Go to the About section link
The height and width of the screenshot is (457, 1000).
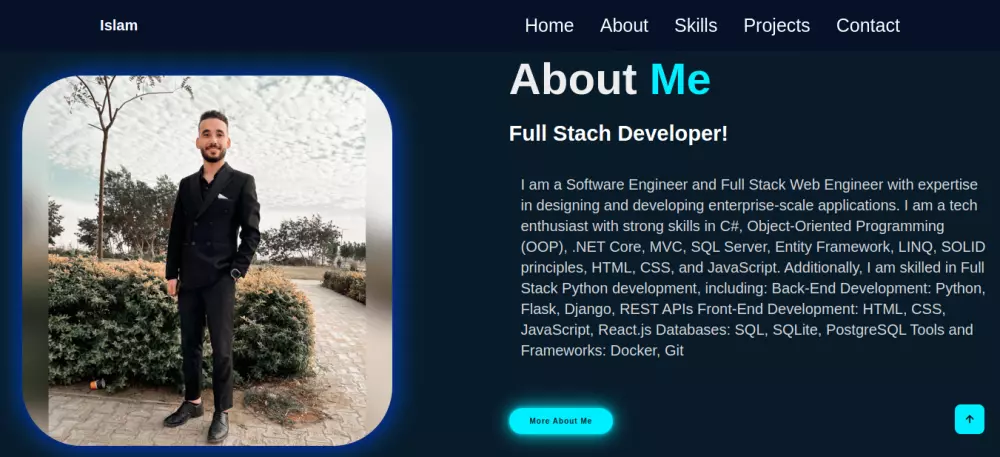(624, 25)
